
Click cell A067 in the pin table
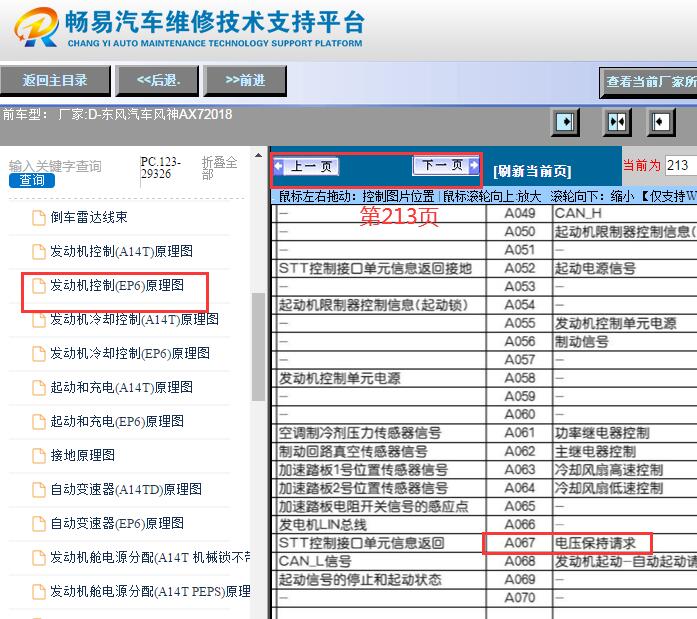coord(519,543)
